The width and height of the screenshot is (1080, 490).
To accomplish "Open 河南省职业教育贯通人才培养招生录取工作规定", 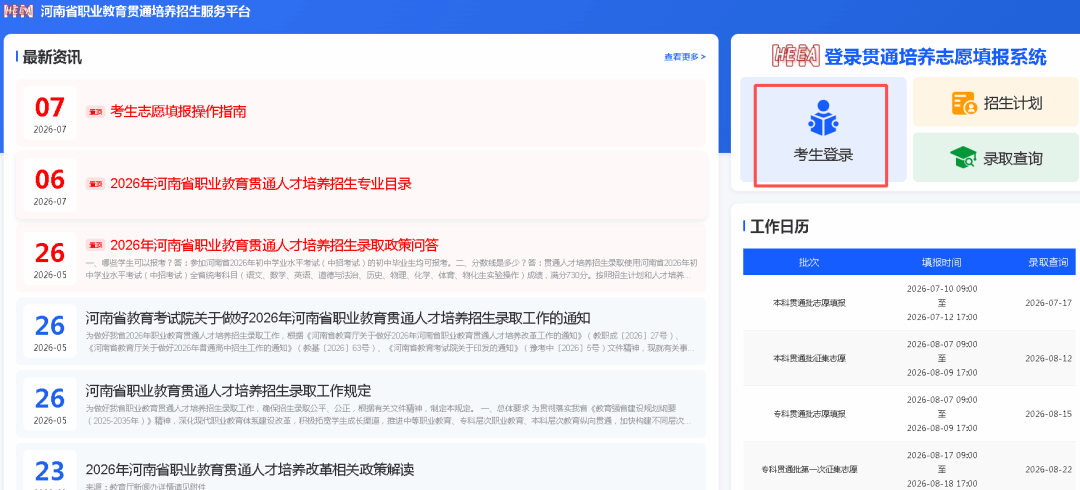I will [x=228, y=390].
